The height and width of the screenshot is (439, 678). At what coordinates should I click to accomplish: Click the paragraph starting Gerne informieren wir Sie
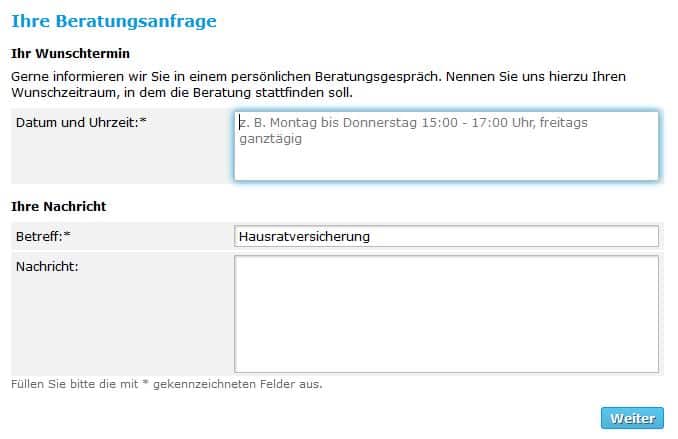[x=319, y=85]
